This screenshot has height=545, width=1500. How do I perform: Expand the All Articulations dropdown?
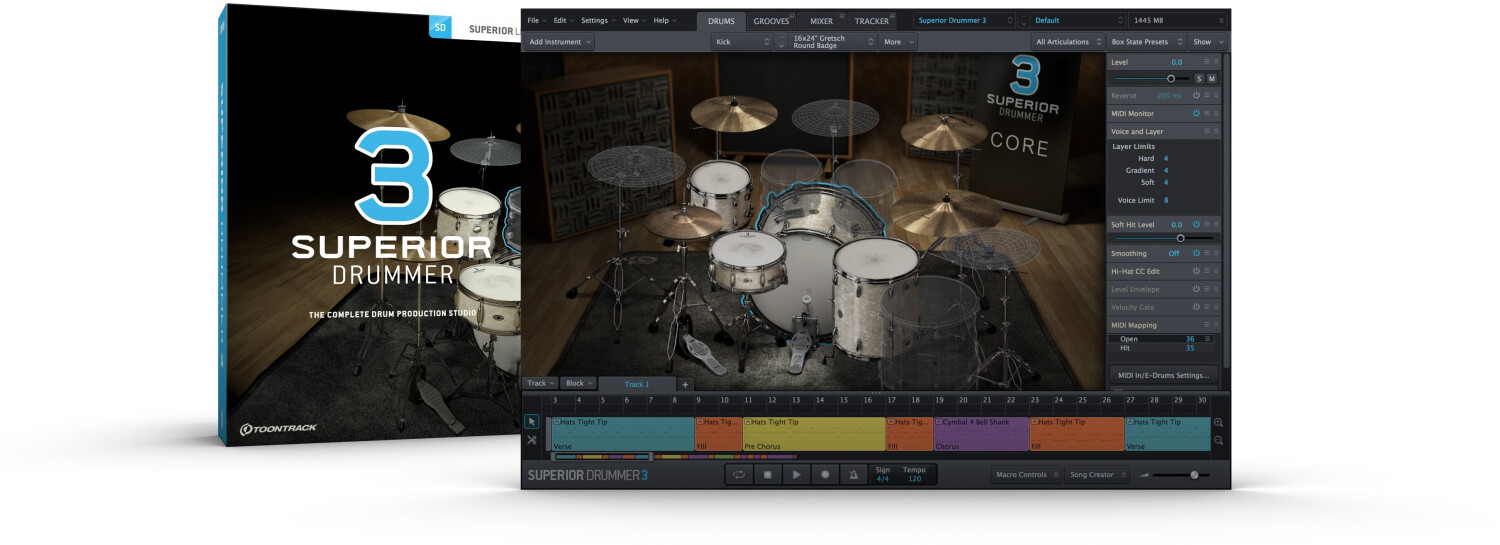(x=1066, y=42)
